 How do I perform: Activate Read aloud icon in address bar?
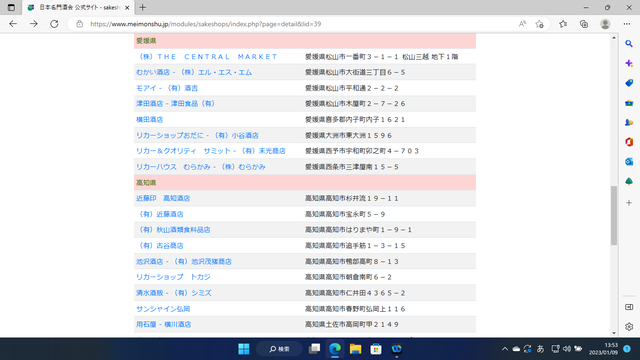522,24
